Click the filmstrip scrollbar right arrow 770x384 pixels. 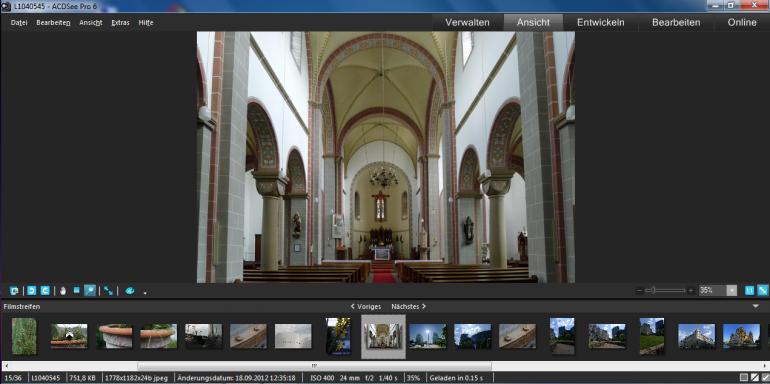[765, 366]
